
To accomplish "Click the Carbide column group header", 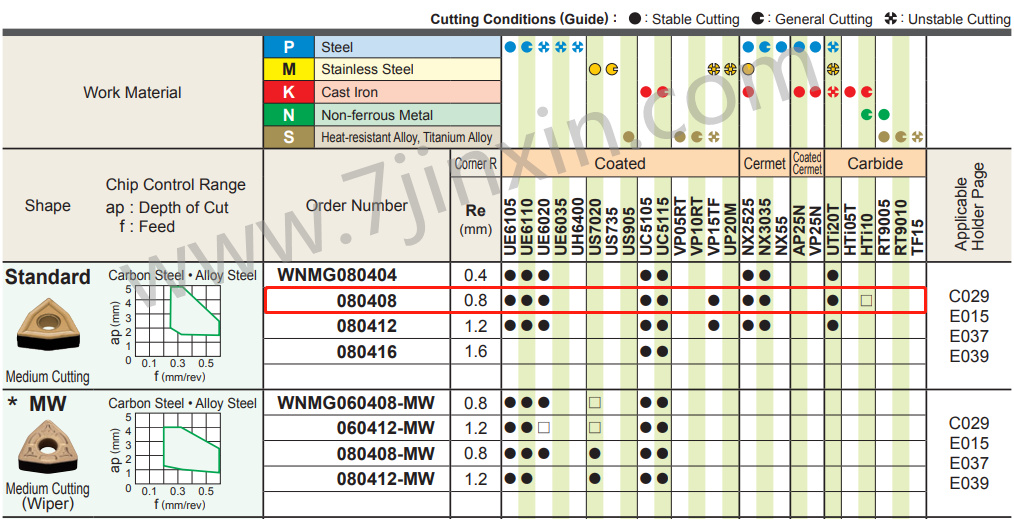I will coord(875,163).
